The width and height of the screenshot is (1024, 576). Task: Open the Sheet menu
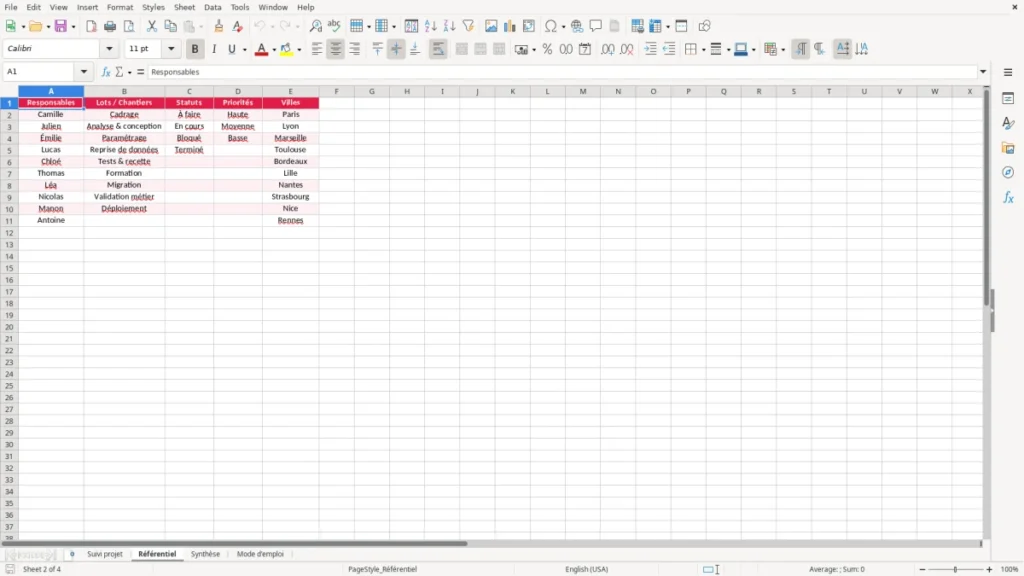click(184, 7)
